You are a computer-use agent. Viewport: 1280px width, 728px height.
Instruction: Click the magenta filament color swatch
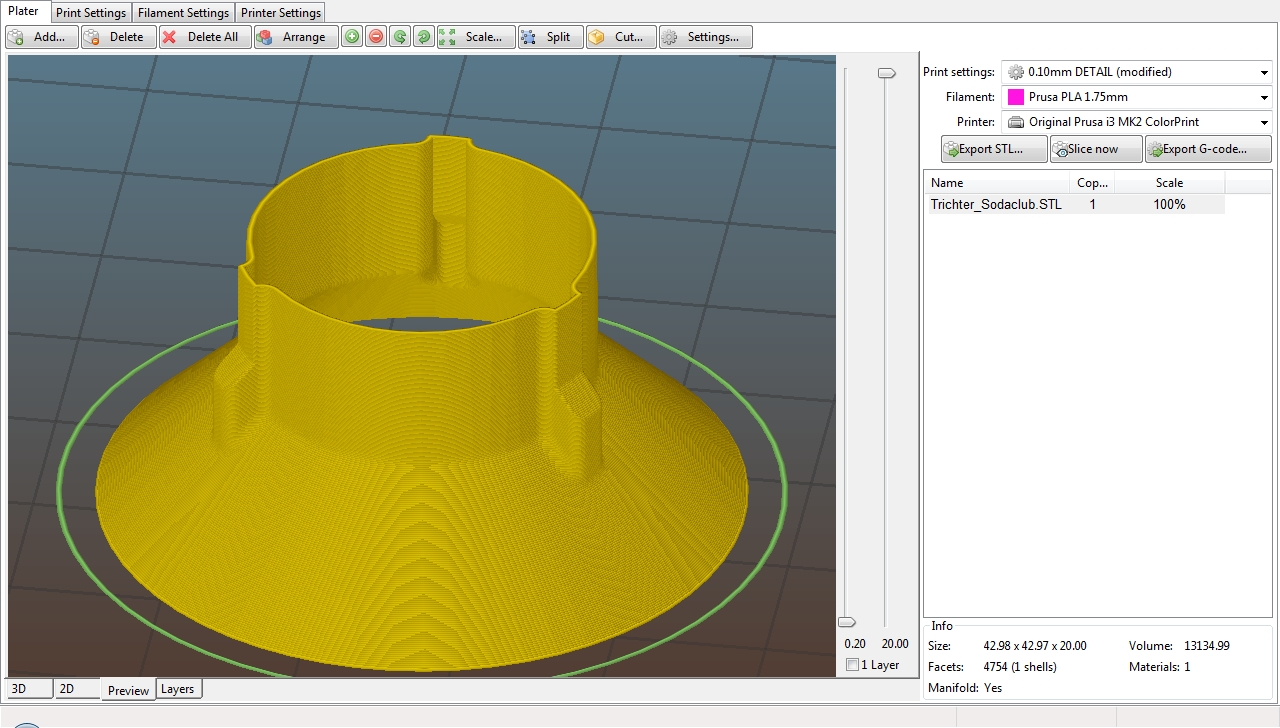(1016, 97)
